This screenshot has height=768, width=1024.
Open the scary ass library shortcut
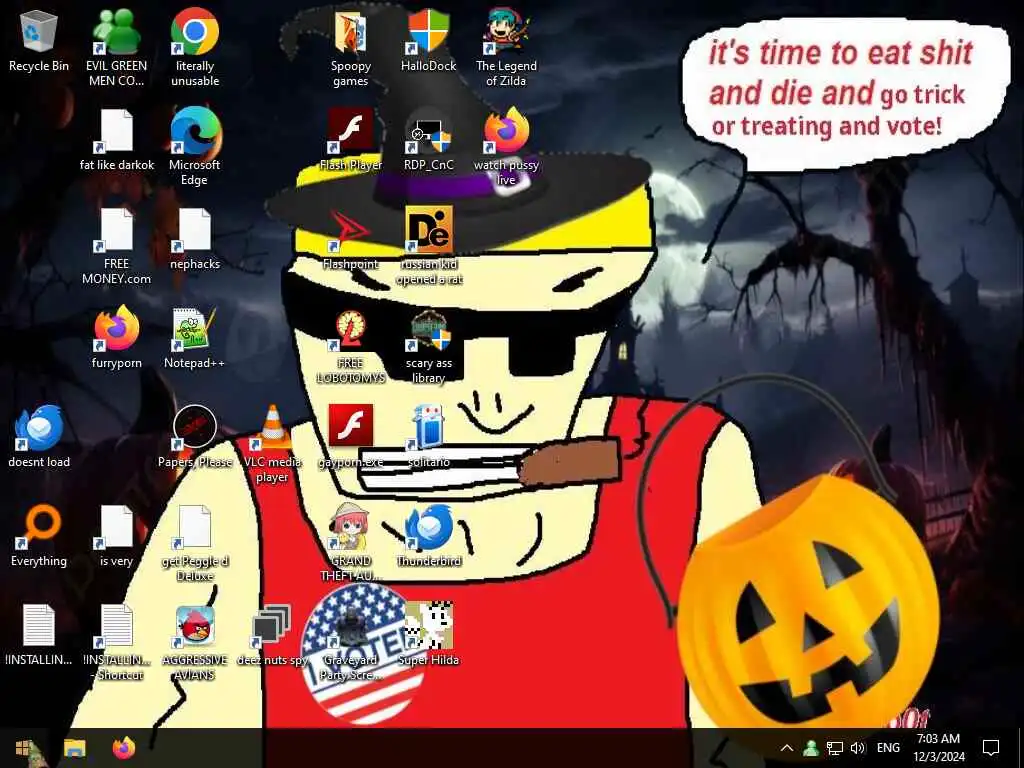tap(428, 346)
